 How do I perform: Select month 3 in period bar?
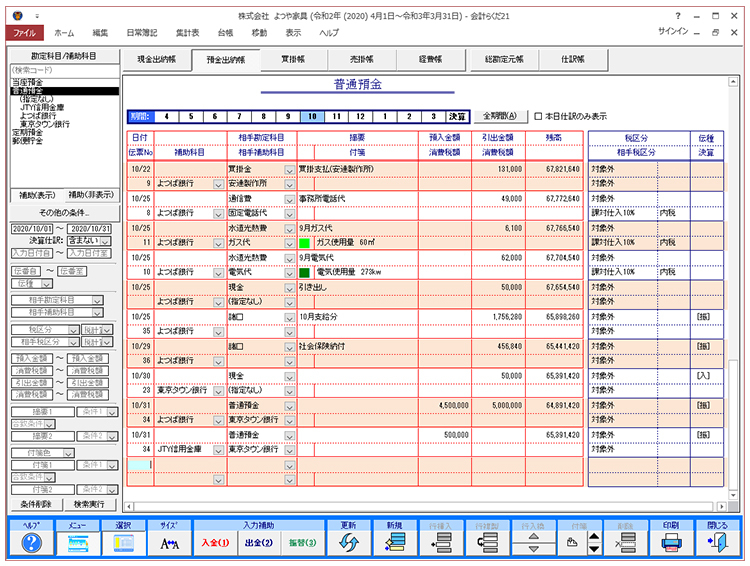point(433,116)
